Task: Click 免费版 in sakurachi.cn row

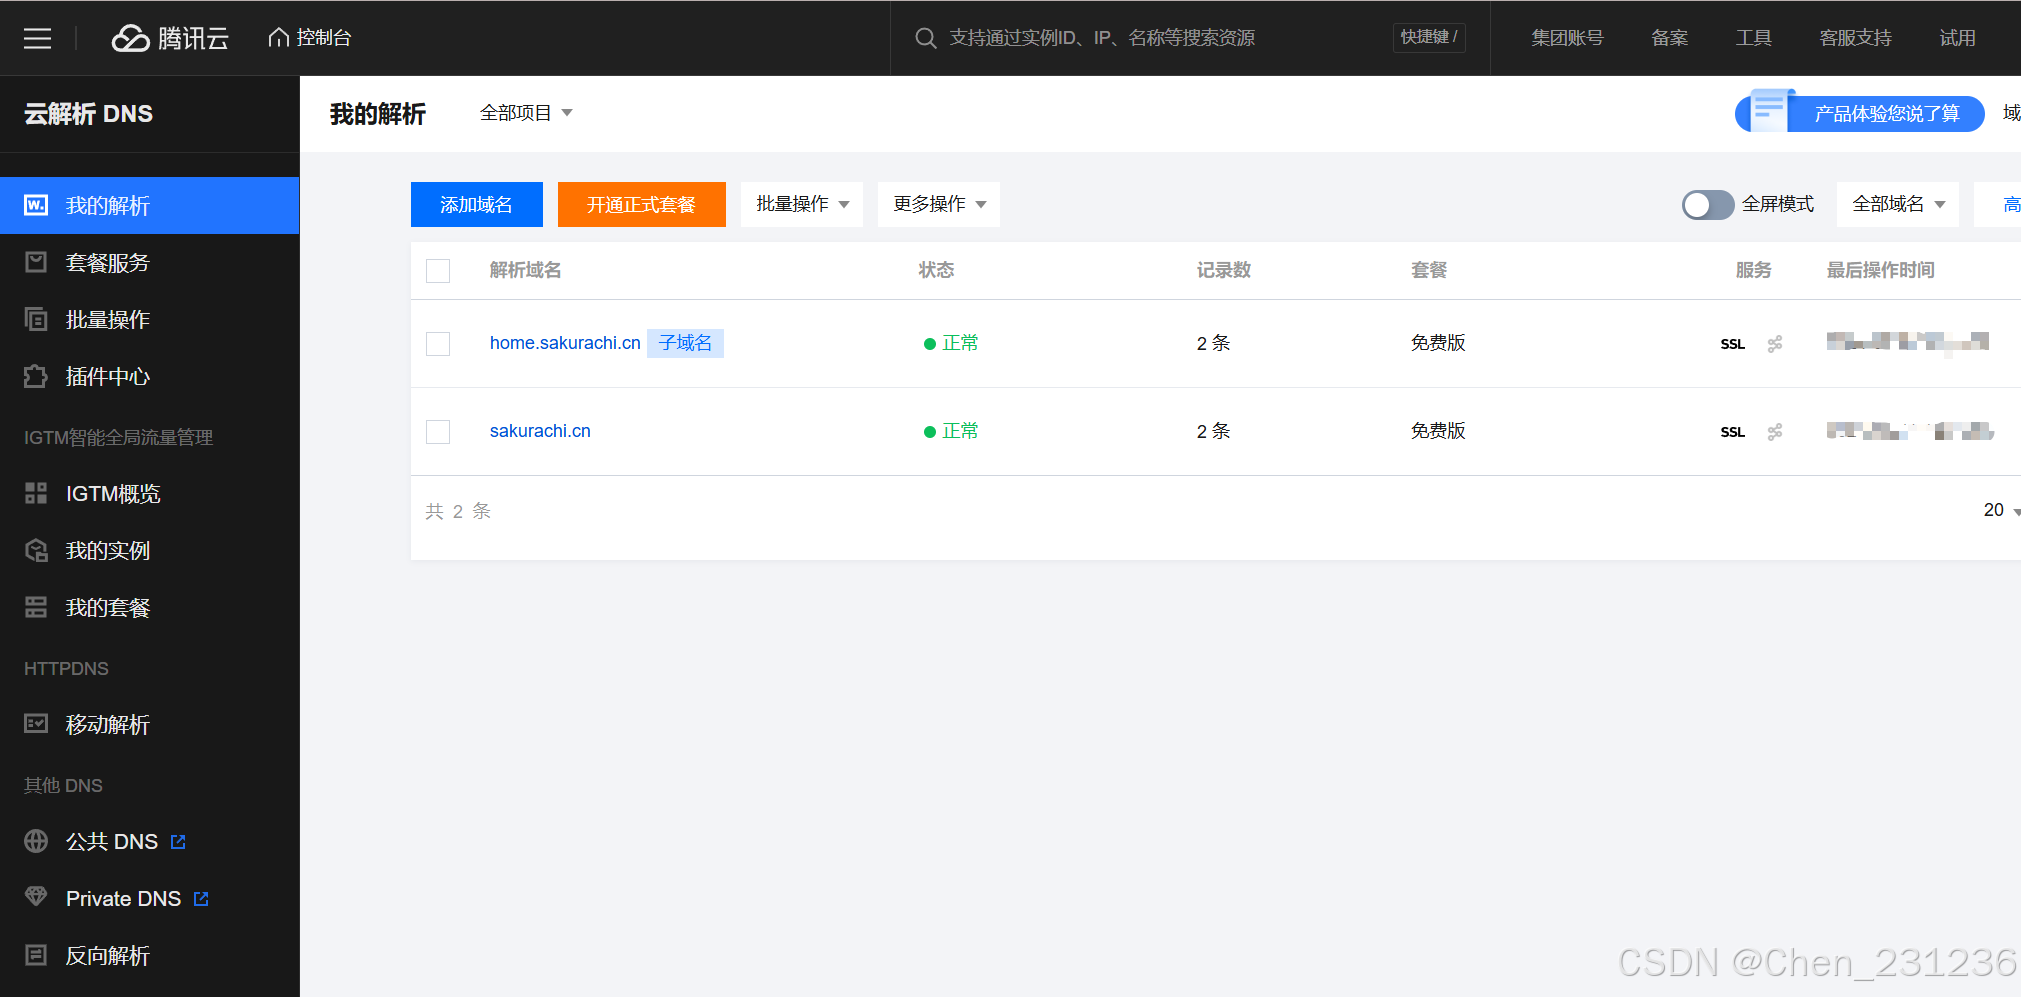Action: tap(1438, 431)
